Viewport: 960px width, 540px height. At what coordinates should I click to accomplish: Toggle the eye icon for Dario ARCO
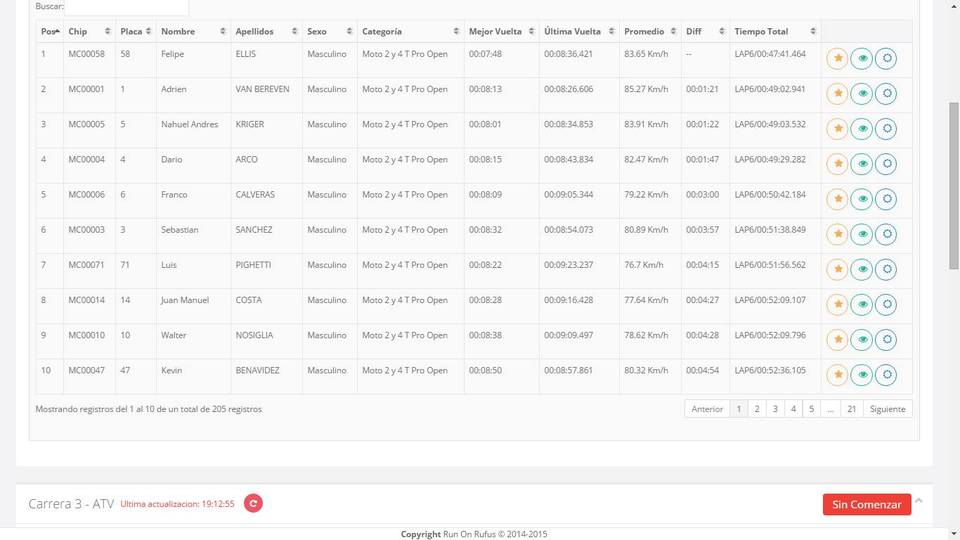861,164
